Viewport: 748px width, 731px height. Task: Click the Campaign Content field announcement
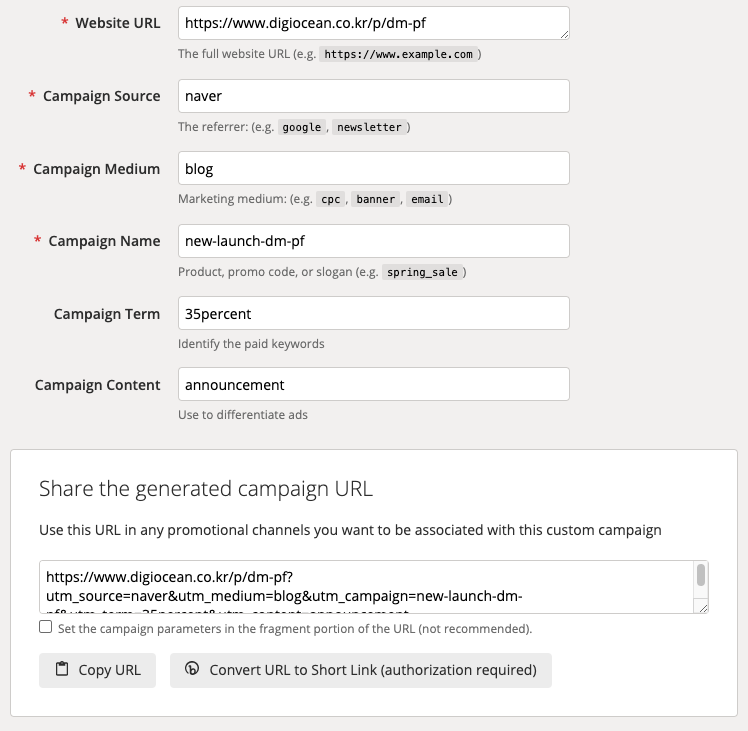[374, 384]
